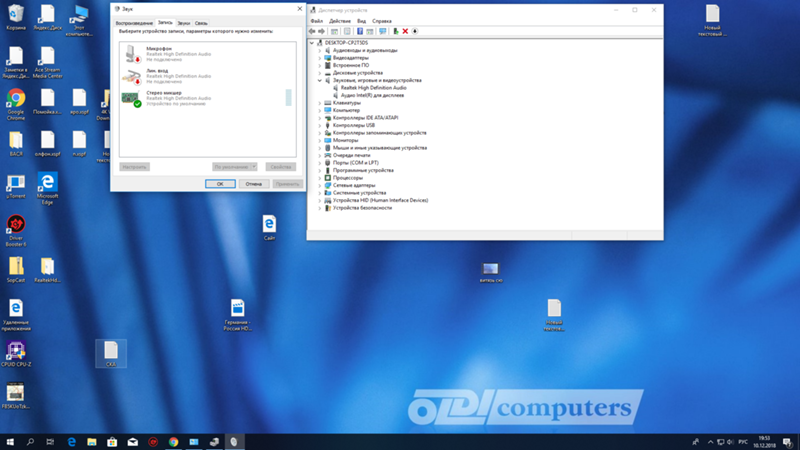800x450 pixels.
Task: Open the Windows Start menu
Action: point(10,442)
